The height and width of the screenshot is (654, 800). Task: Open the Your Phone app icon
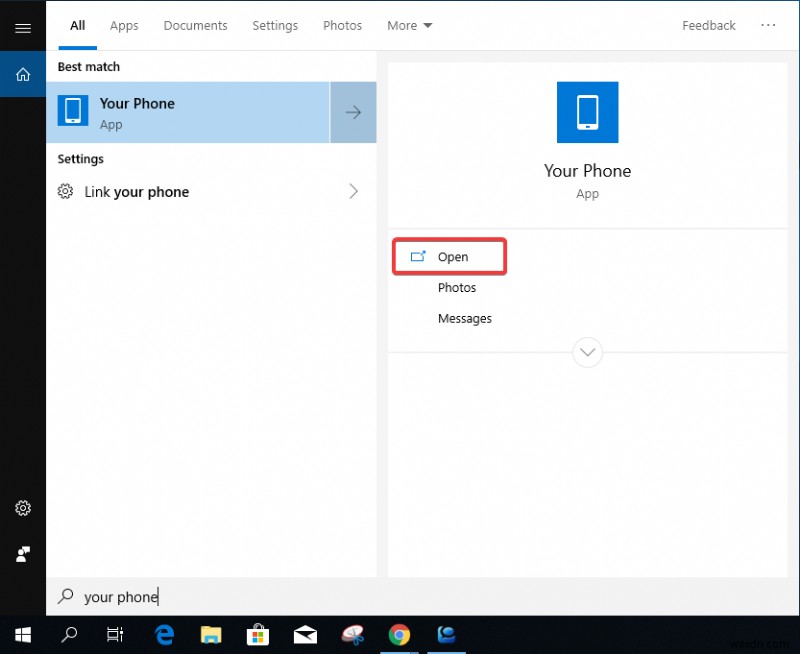[587, 113]
